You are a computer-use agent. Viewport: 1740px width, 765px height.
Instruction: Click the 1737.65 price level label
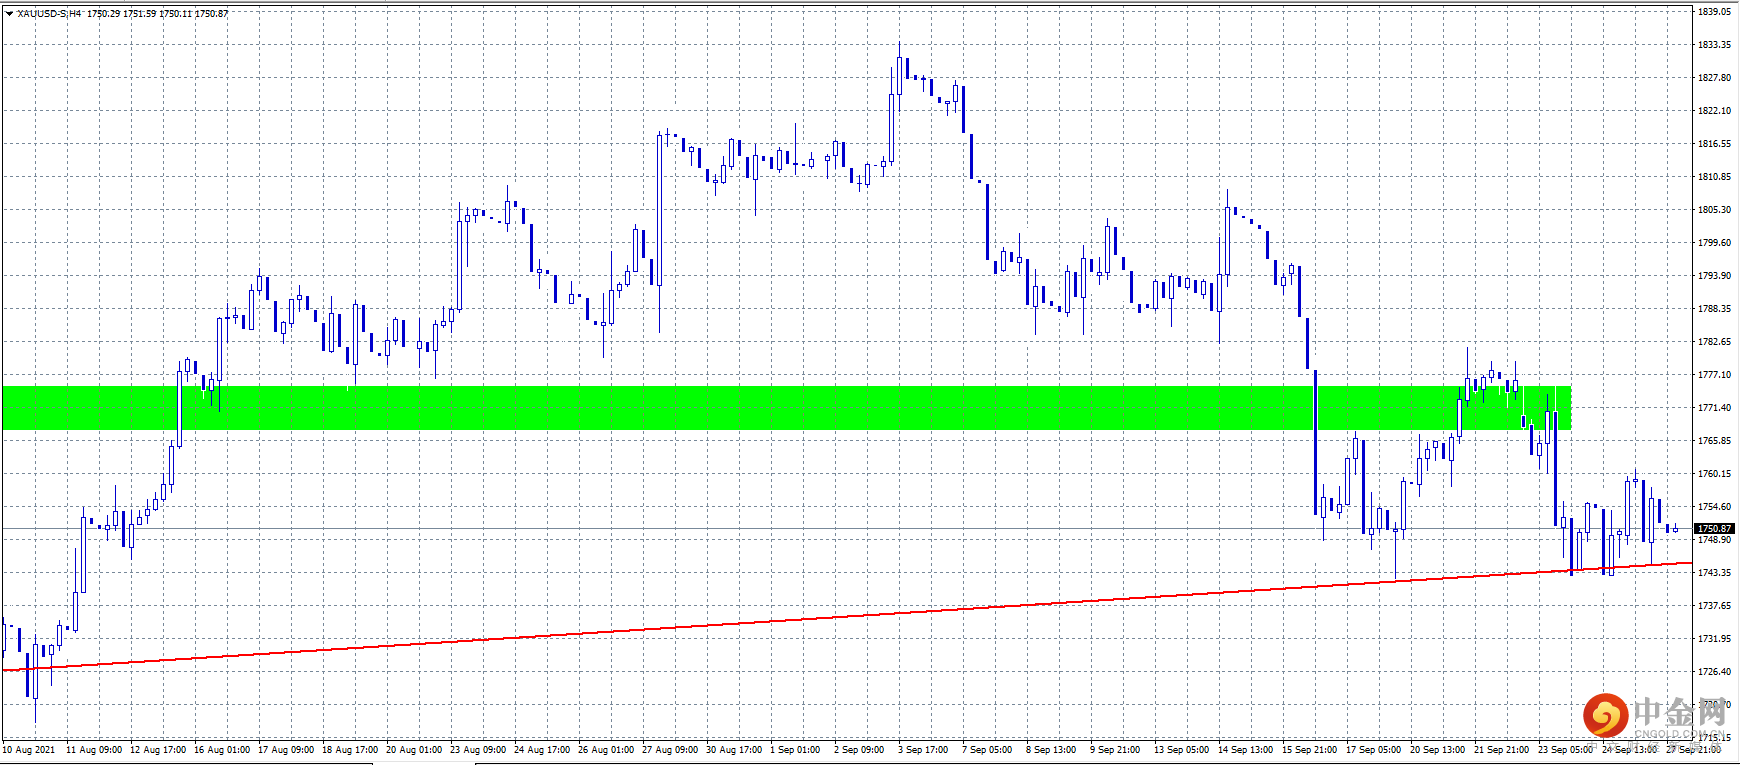[x=1714, y=606]
